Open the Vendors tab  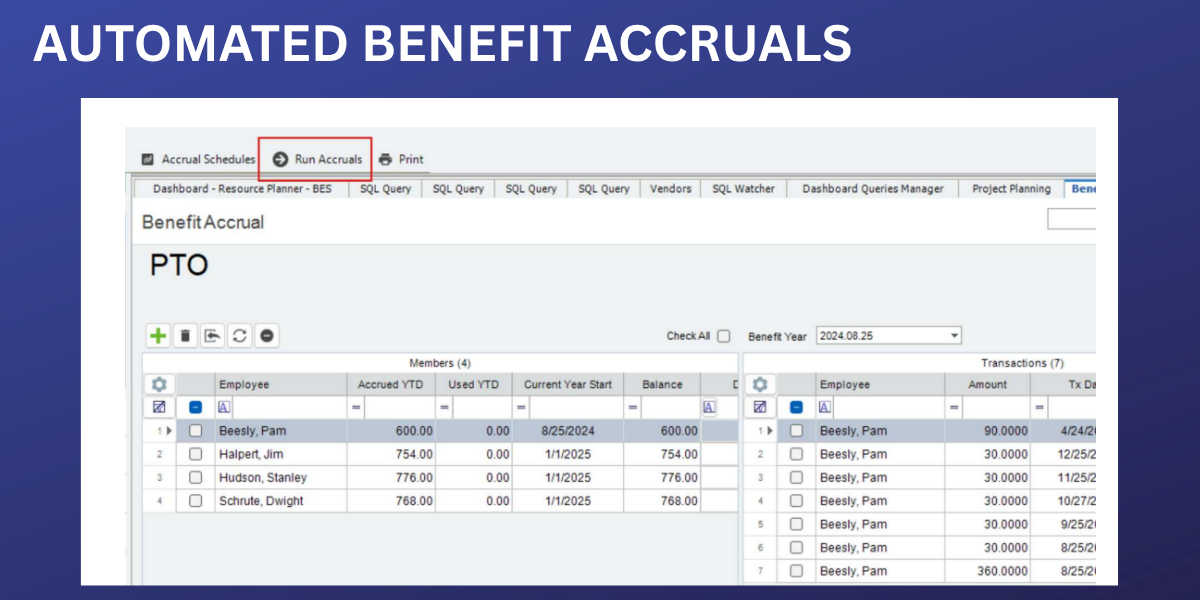coord(670,188)
